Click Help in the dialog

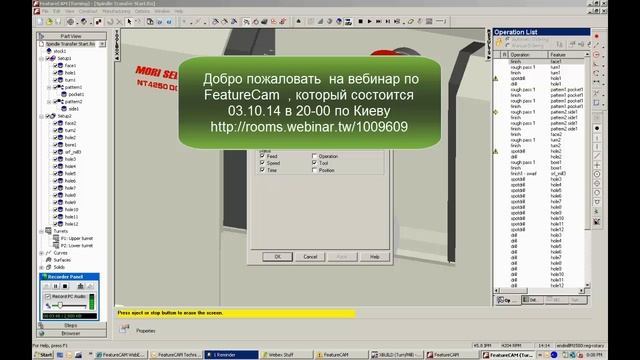pos(375,257)
